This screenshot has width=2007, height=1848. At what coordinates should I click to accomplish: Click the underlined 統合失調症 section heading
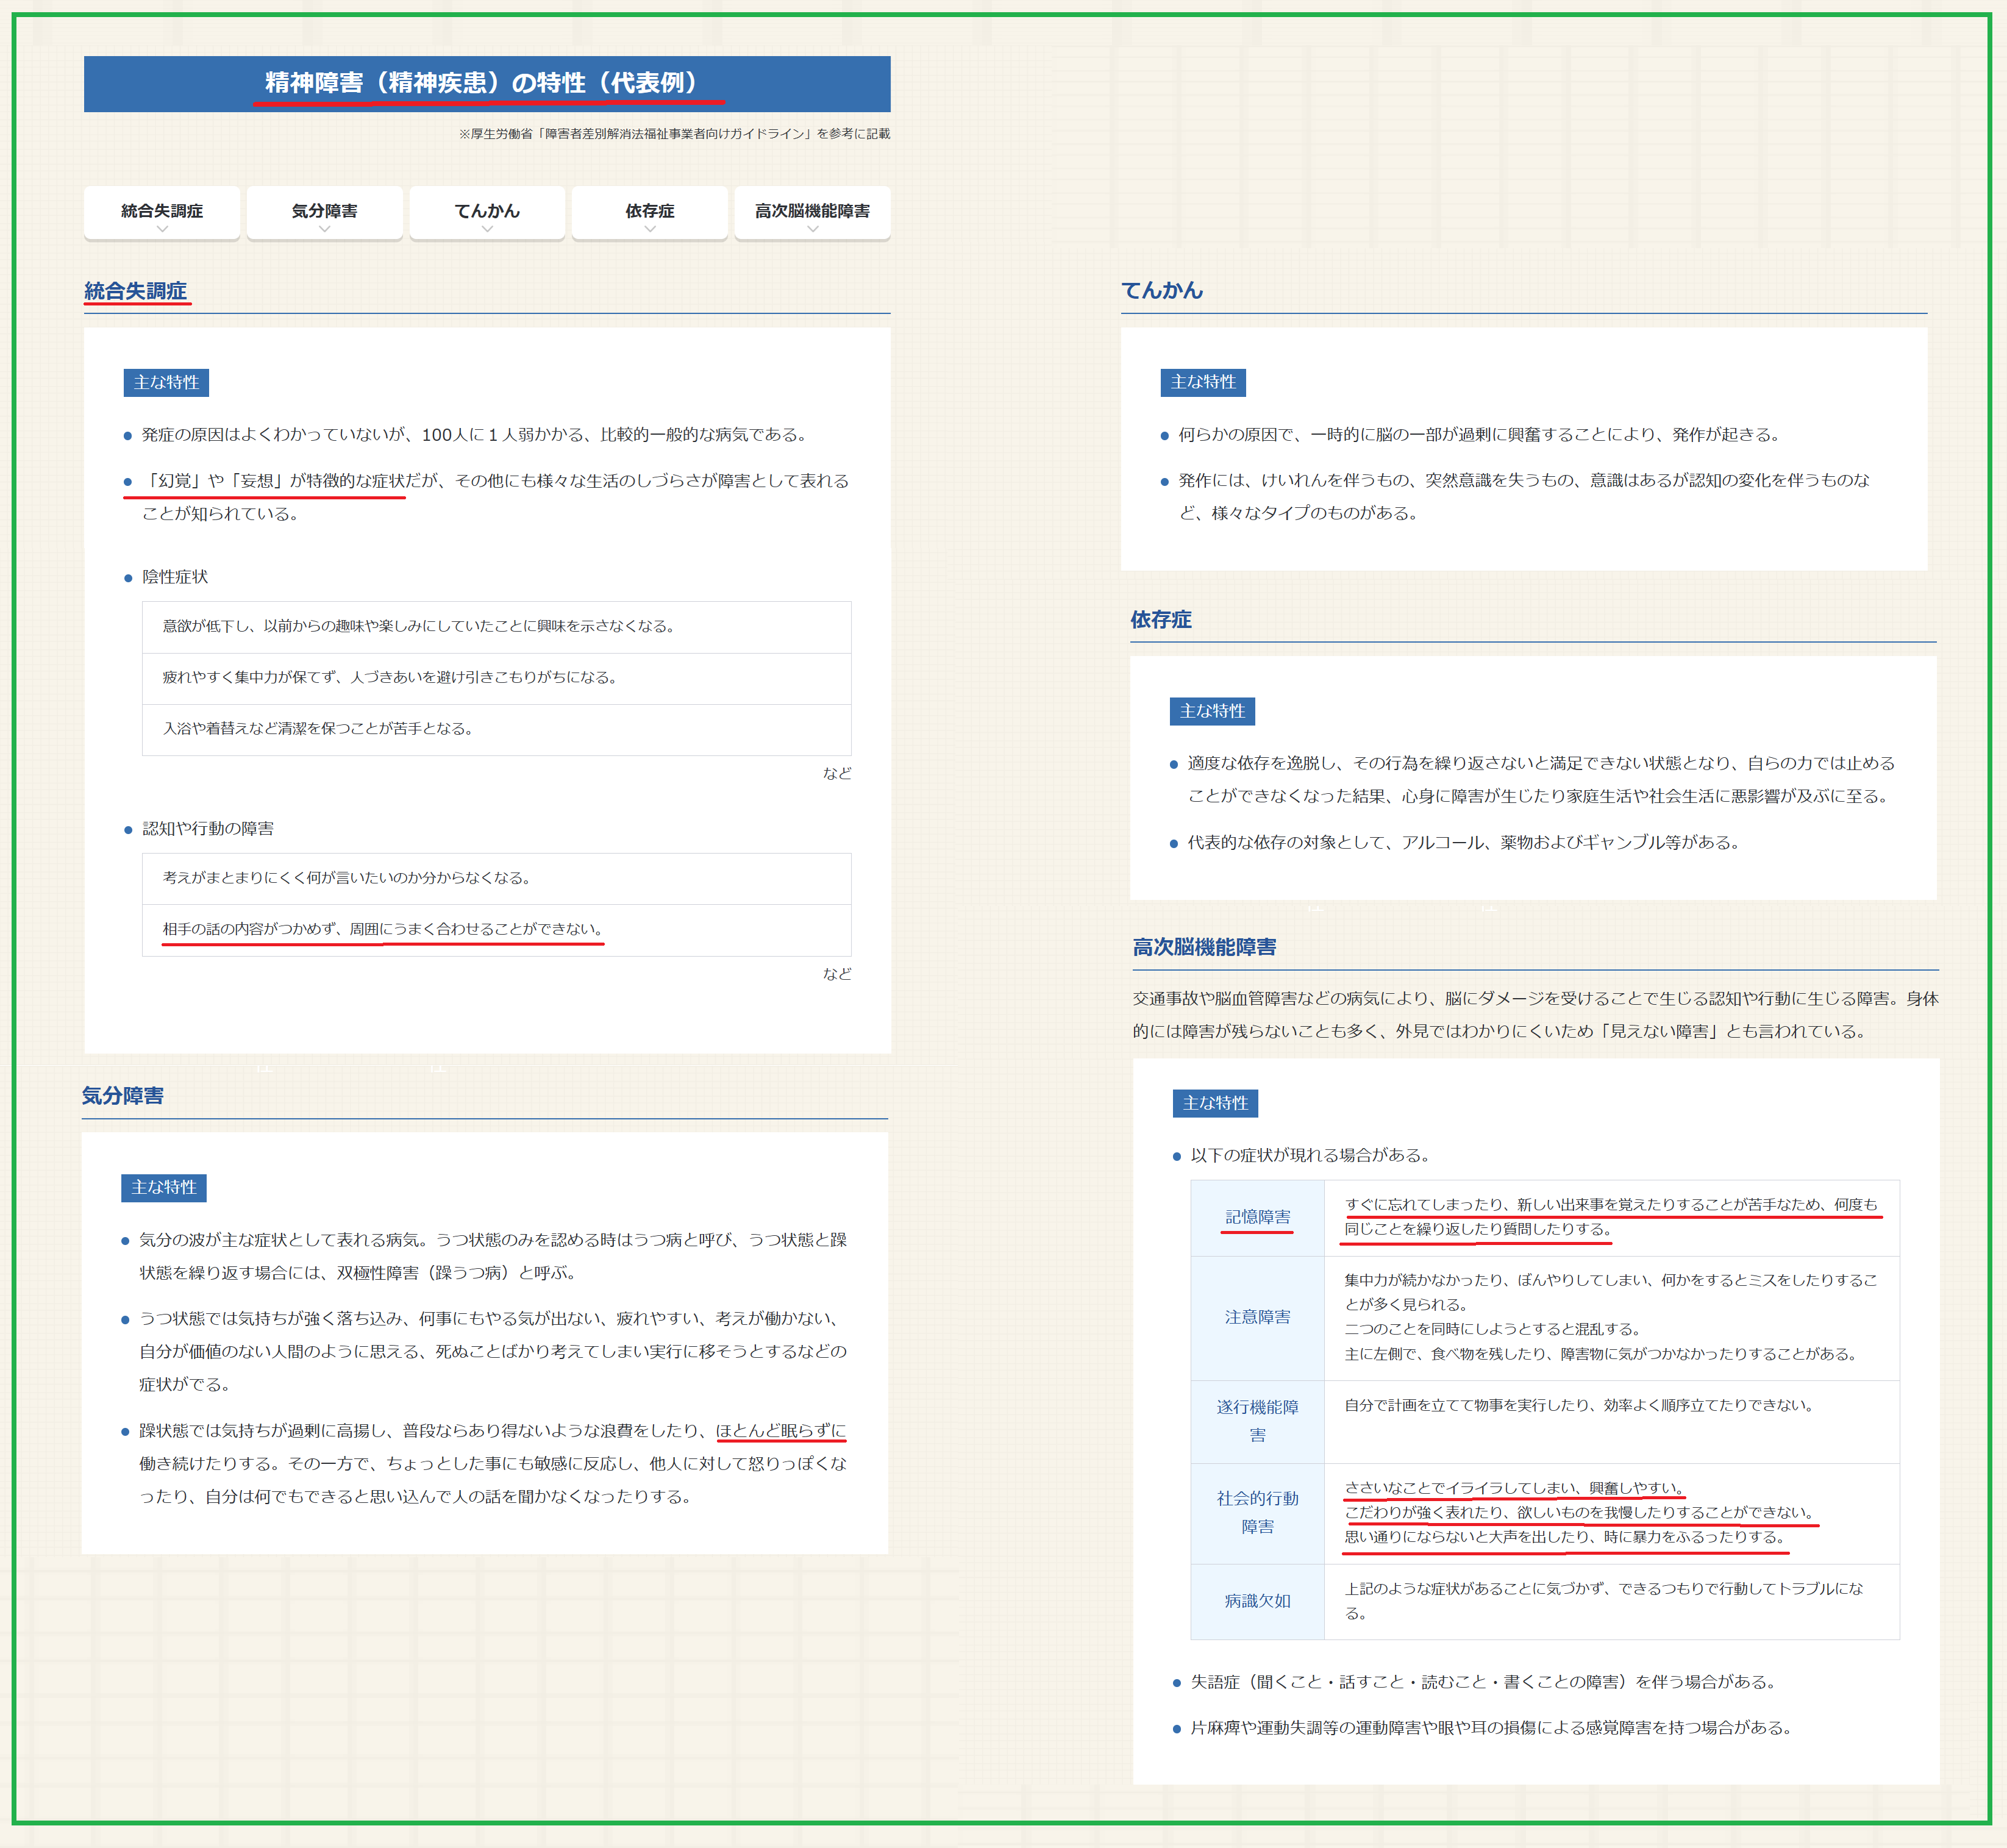tap(136, 291)
